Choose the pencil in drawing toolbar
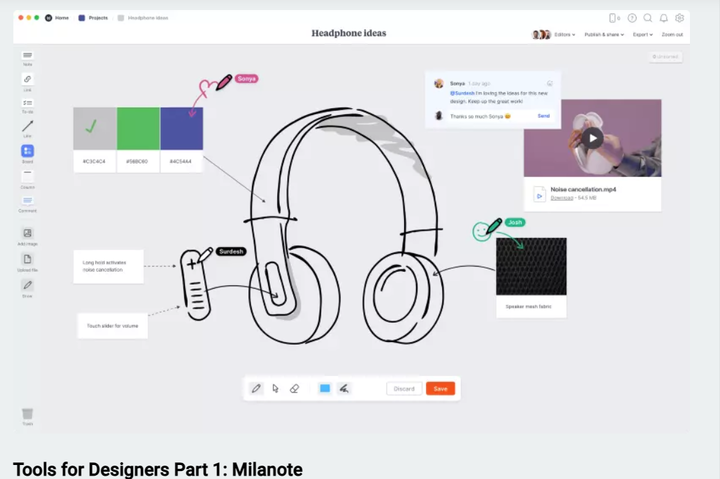Screen dimensions: 720x479 coord(256,388)
